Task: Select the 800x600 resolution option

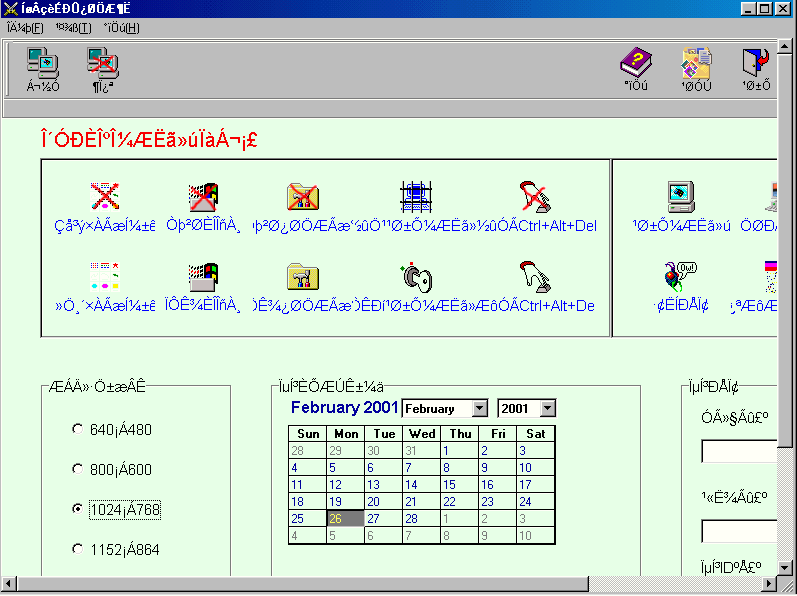Action: pyautogui.click(x=78, y=469)
